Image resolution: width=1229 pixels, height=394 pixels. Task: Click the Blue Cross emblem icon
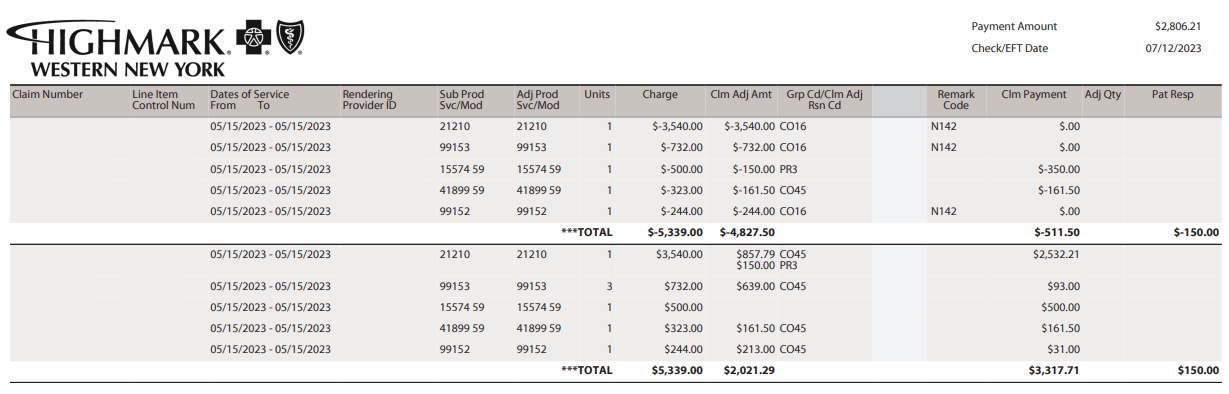[x=253, y=38]
